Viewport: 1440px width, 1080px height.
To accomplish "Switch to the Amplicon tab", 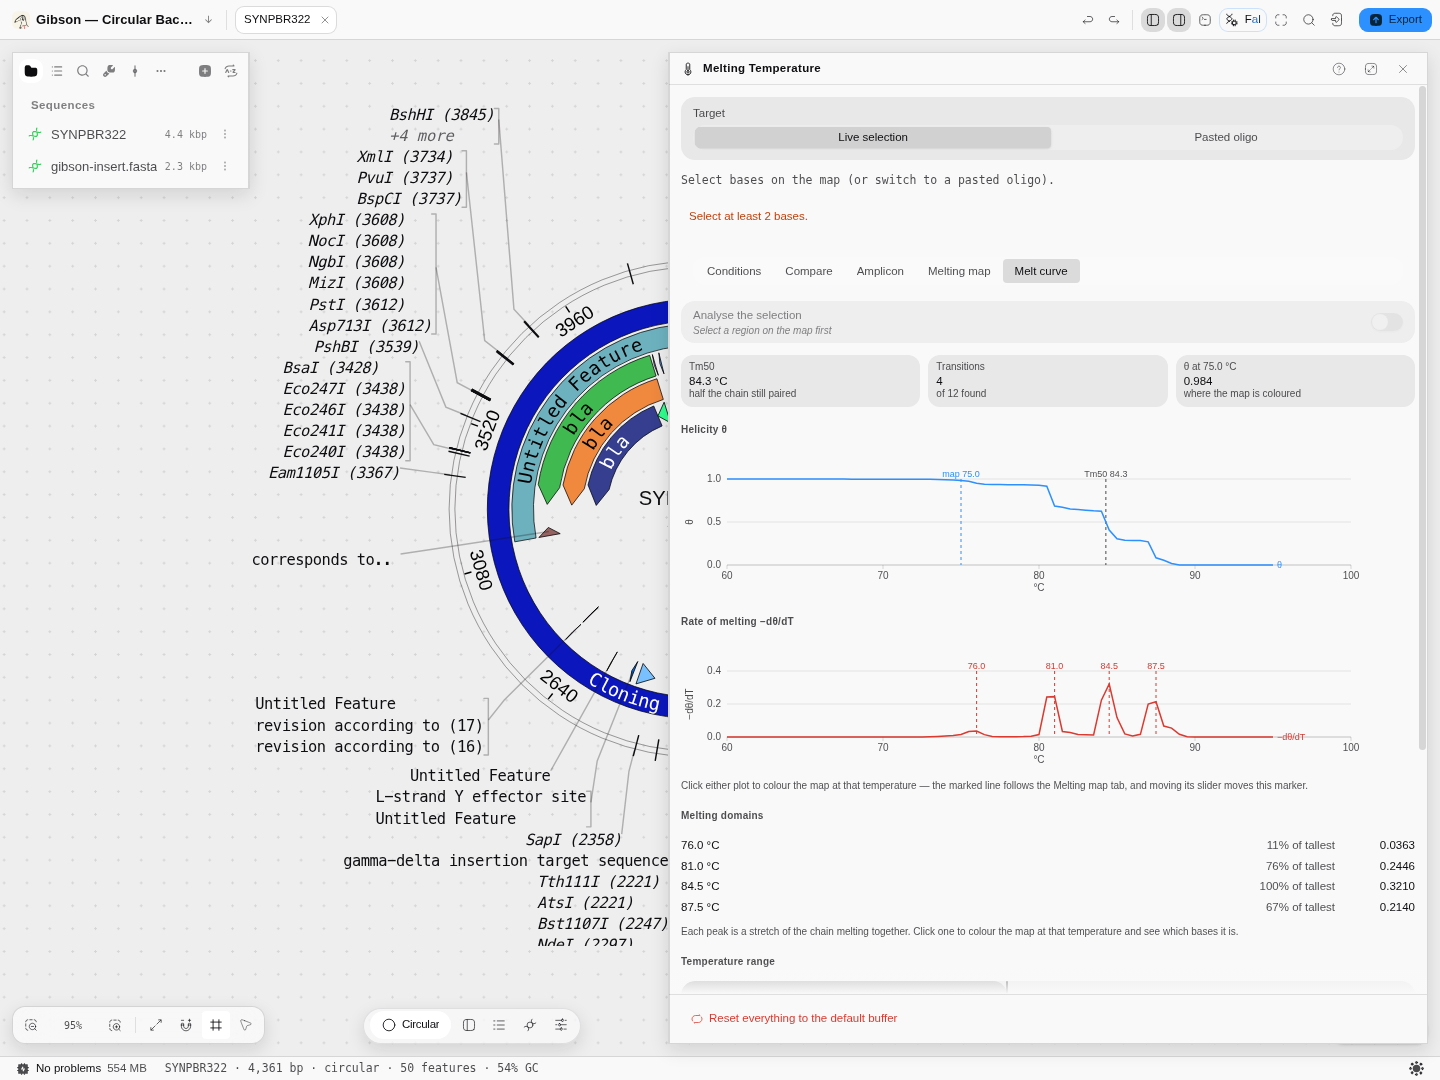I will pos(880,271).
